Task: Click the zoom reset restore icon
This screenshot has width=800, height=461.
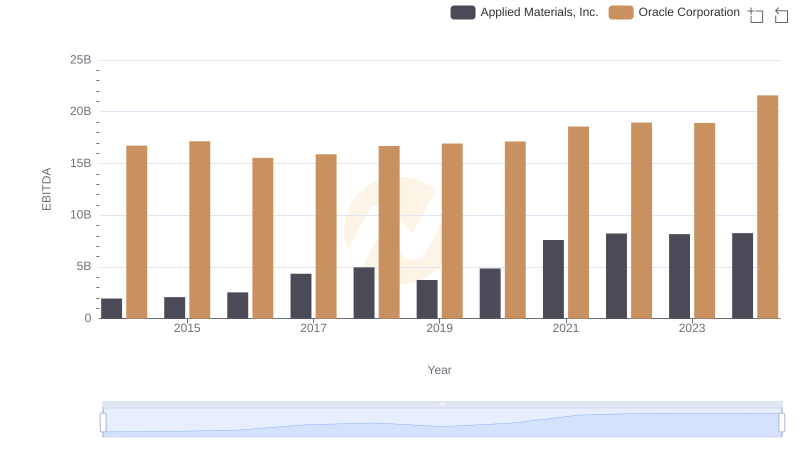Action: pos(781,15)
